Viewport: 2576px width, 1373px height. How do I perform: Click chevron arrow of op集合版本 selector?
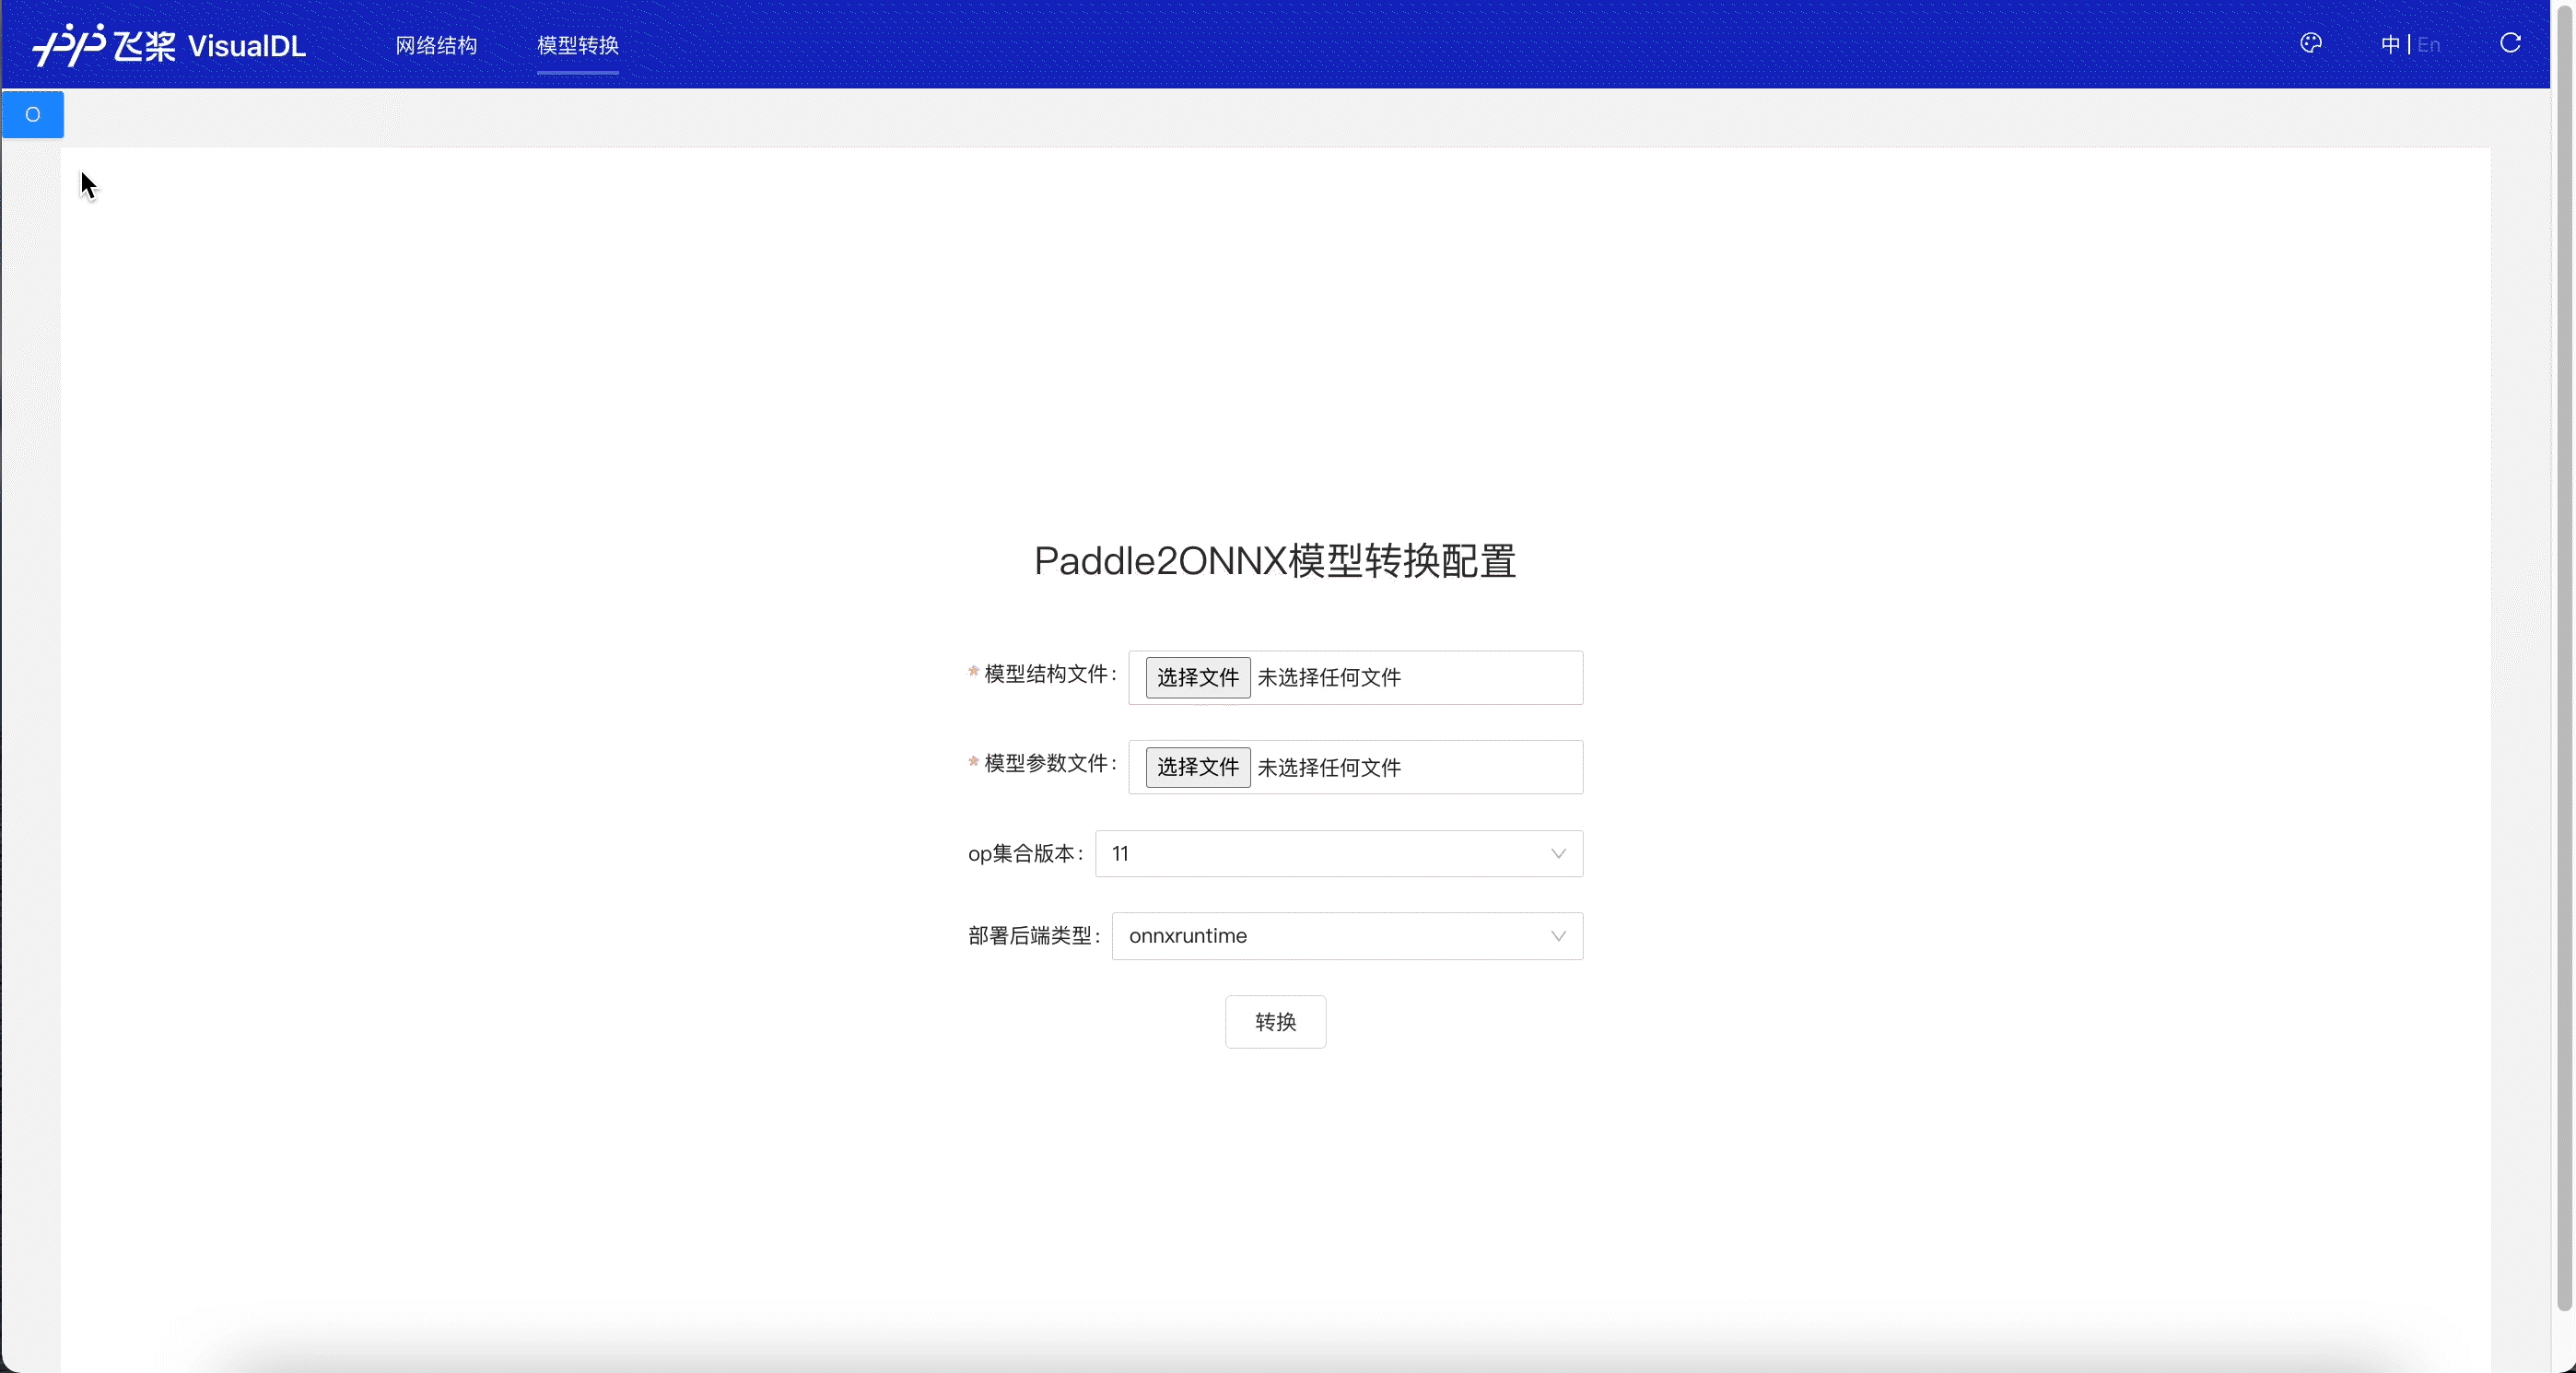(x=1558, y=853)
